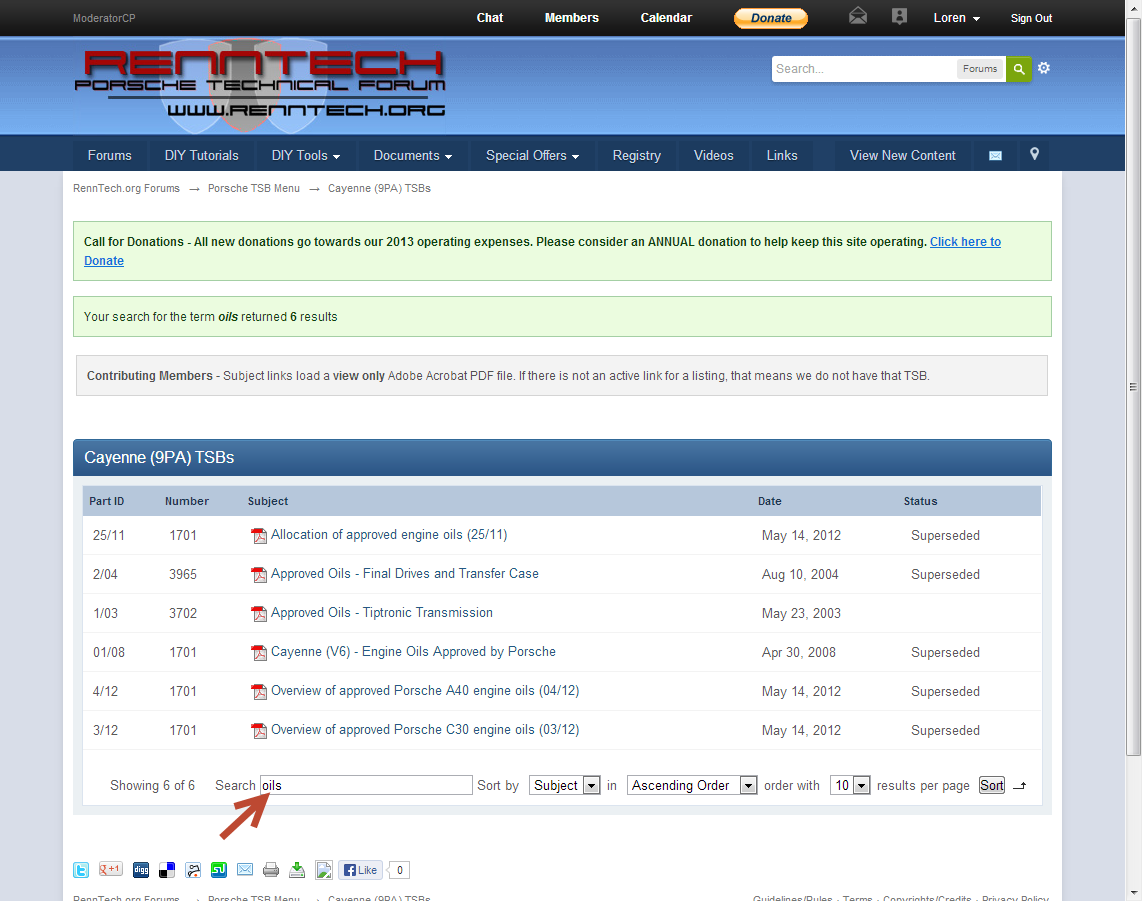Share page via Twitter icon
The image size is (1142, 901).
[81, 870]
